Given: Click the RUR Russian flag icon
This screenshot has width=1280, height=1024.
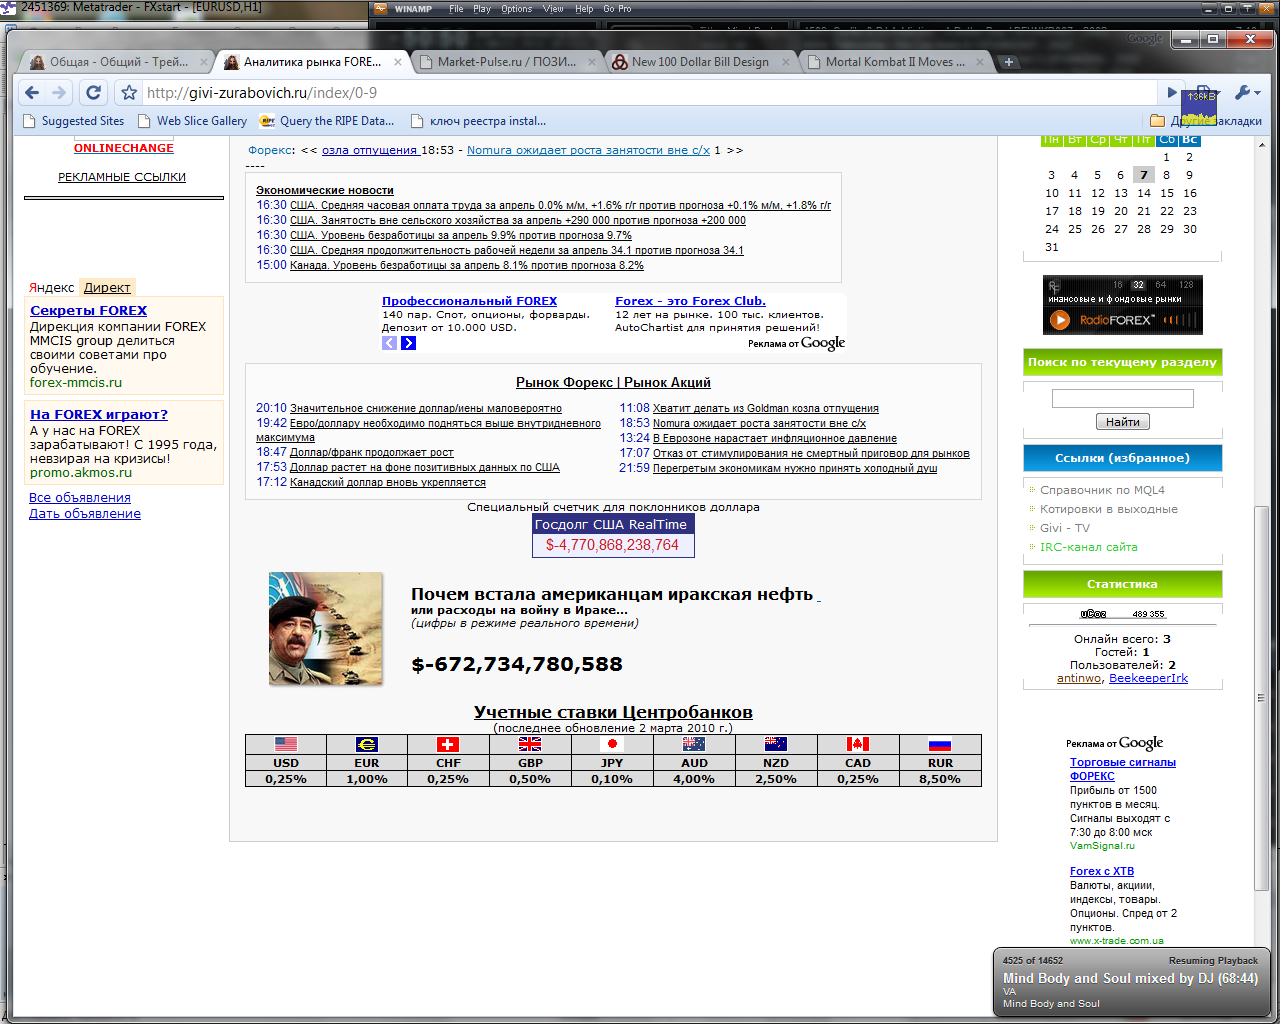Looking at the screenshot, I should 940,744.
